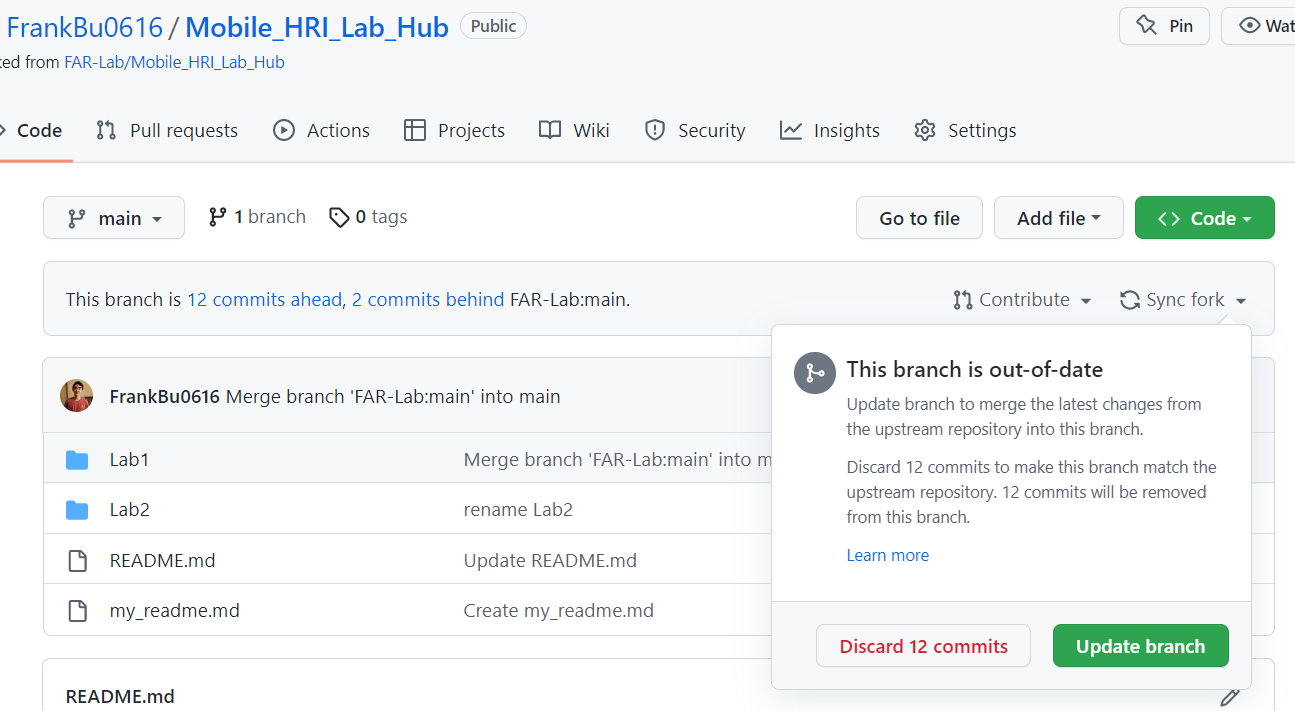Open the 'Update README.md' commit message
The image size is (1295, 711).
[x=550, y=560]
